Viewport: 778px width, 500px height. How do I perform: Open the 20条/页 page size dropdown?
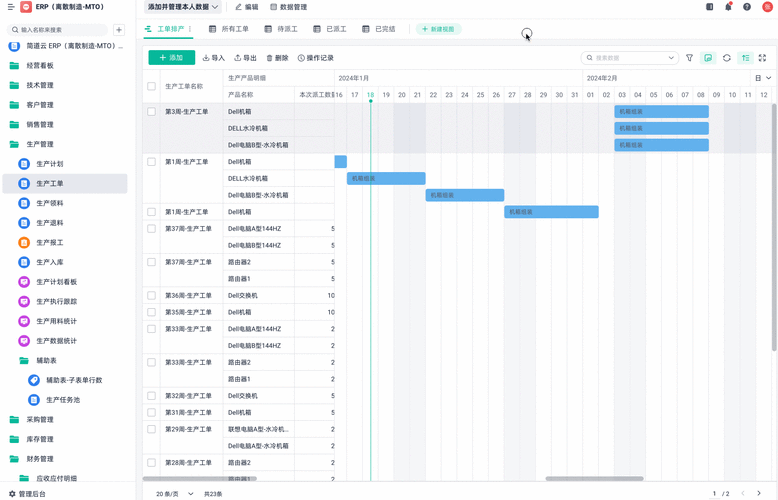tap(175, 494)
